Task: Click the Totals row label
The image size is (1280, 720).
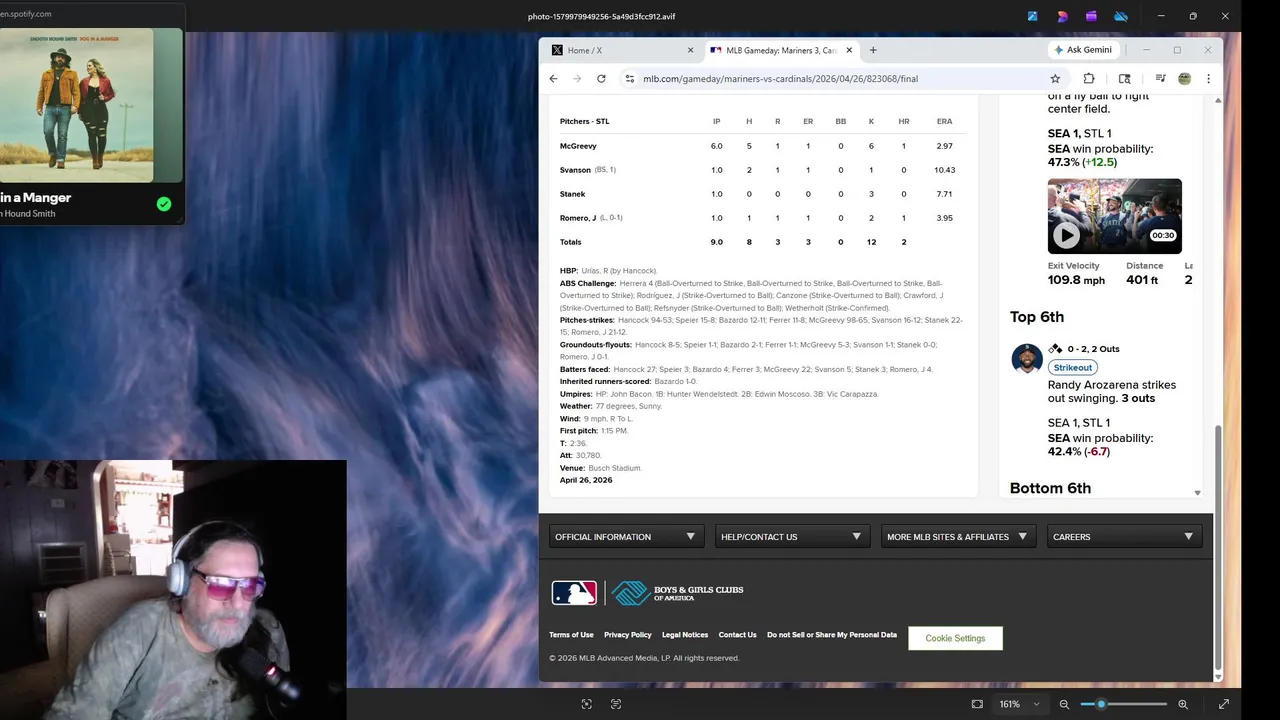Action: 571,242
